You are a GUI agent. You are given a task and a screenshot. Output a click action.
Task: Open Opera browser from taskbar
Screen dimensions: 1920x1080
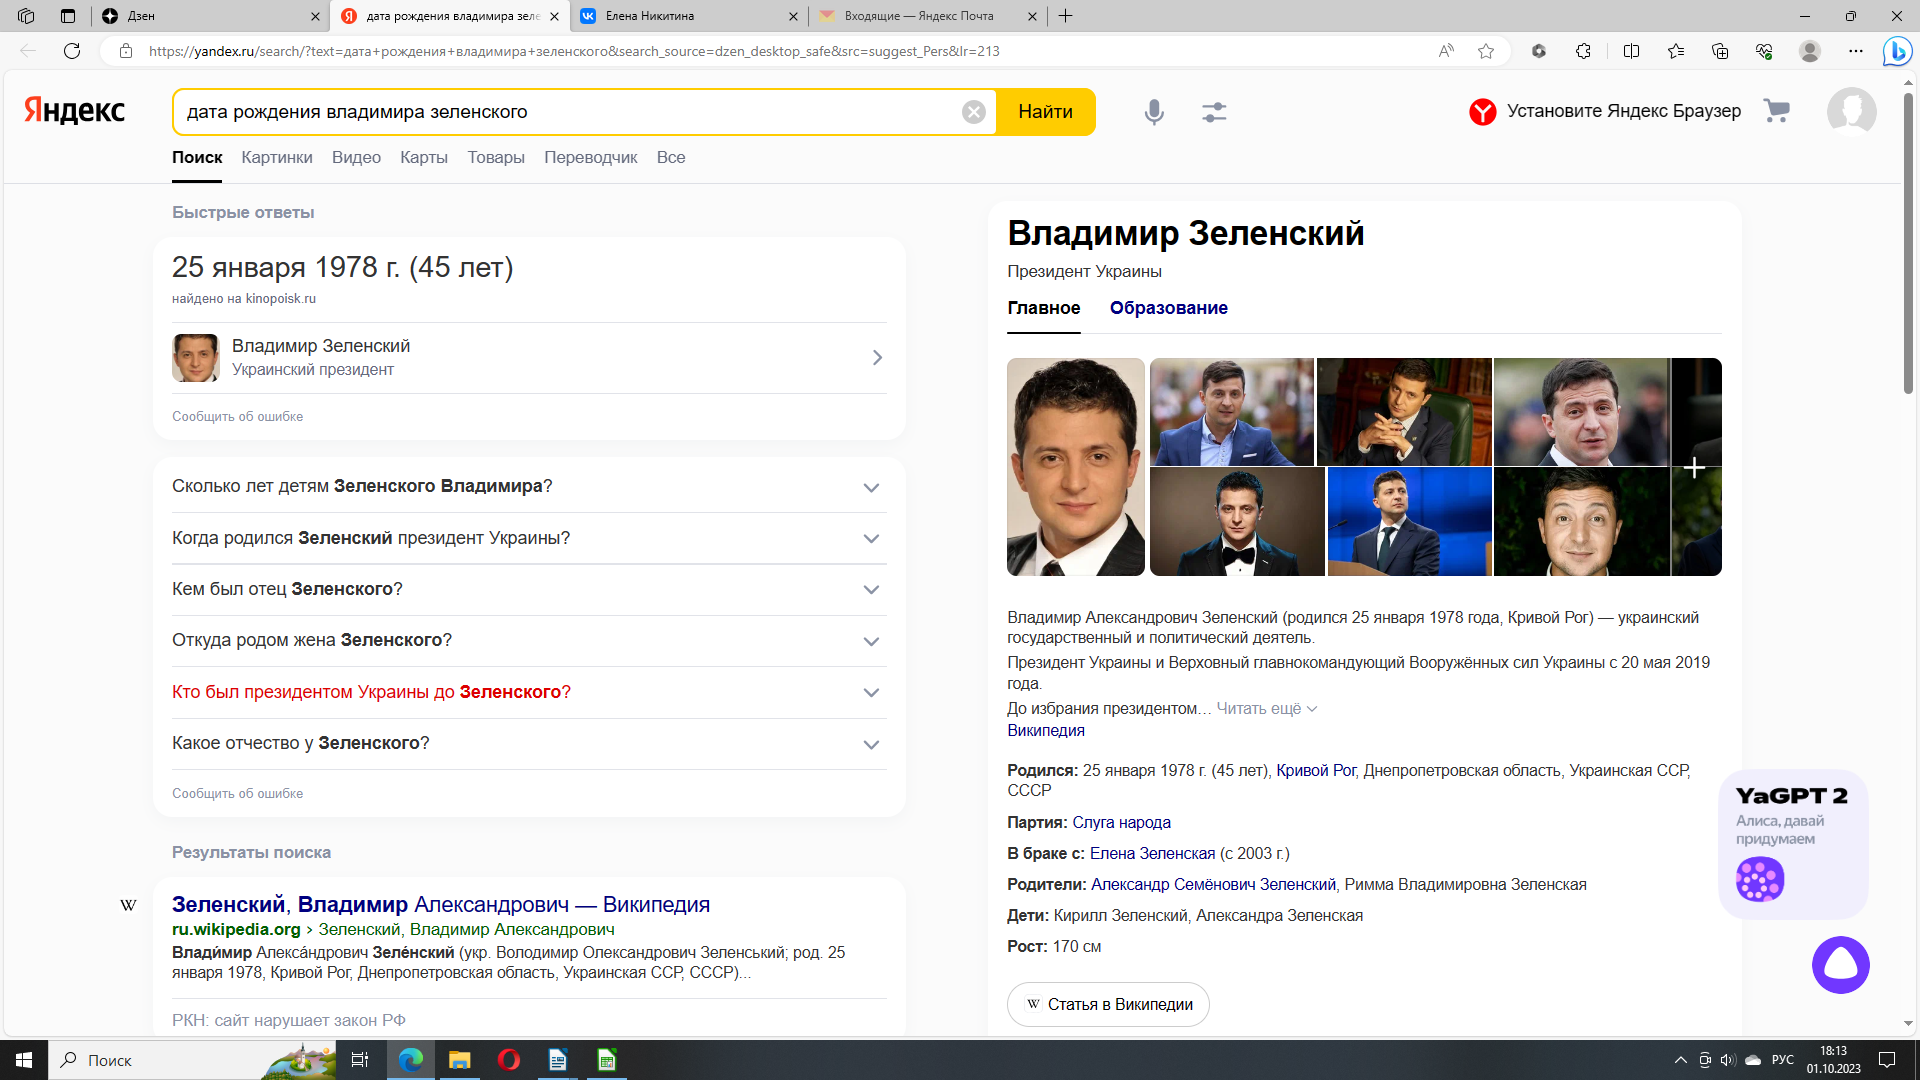pos(509,1060)
